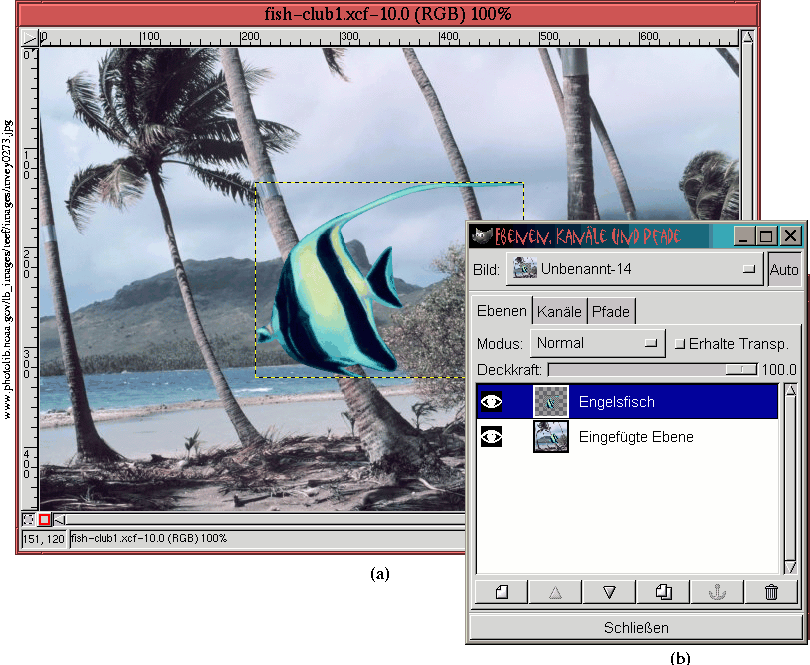
Task: Switch to the Kanäle tab
Action: click(559, 311)
